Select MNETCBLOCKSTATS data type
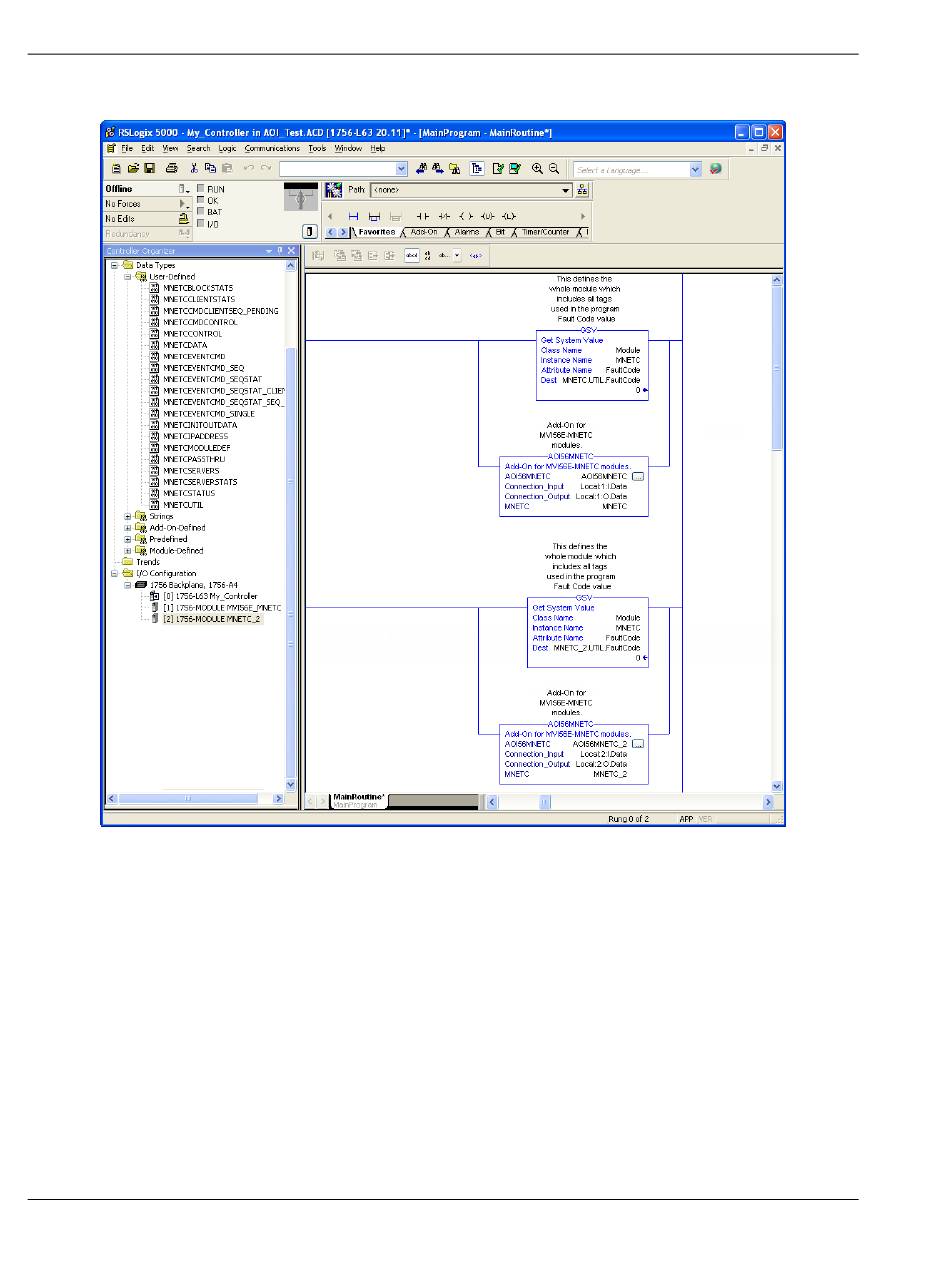The height and width of the screenshot is (1267, 950). coord(198,288)
